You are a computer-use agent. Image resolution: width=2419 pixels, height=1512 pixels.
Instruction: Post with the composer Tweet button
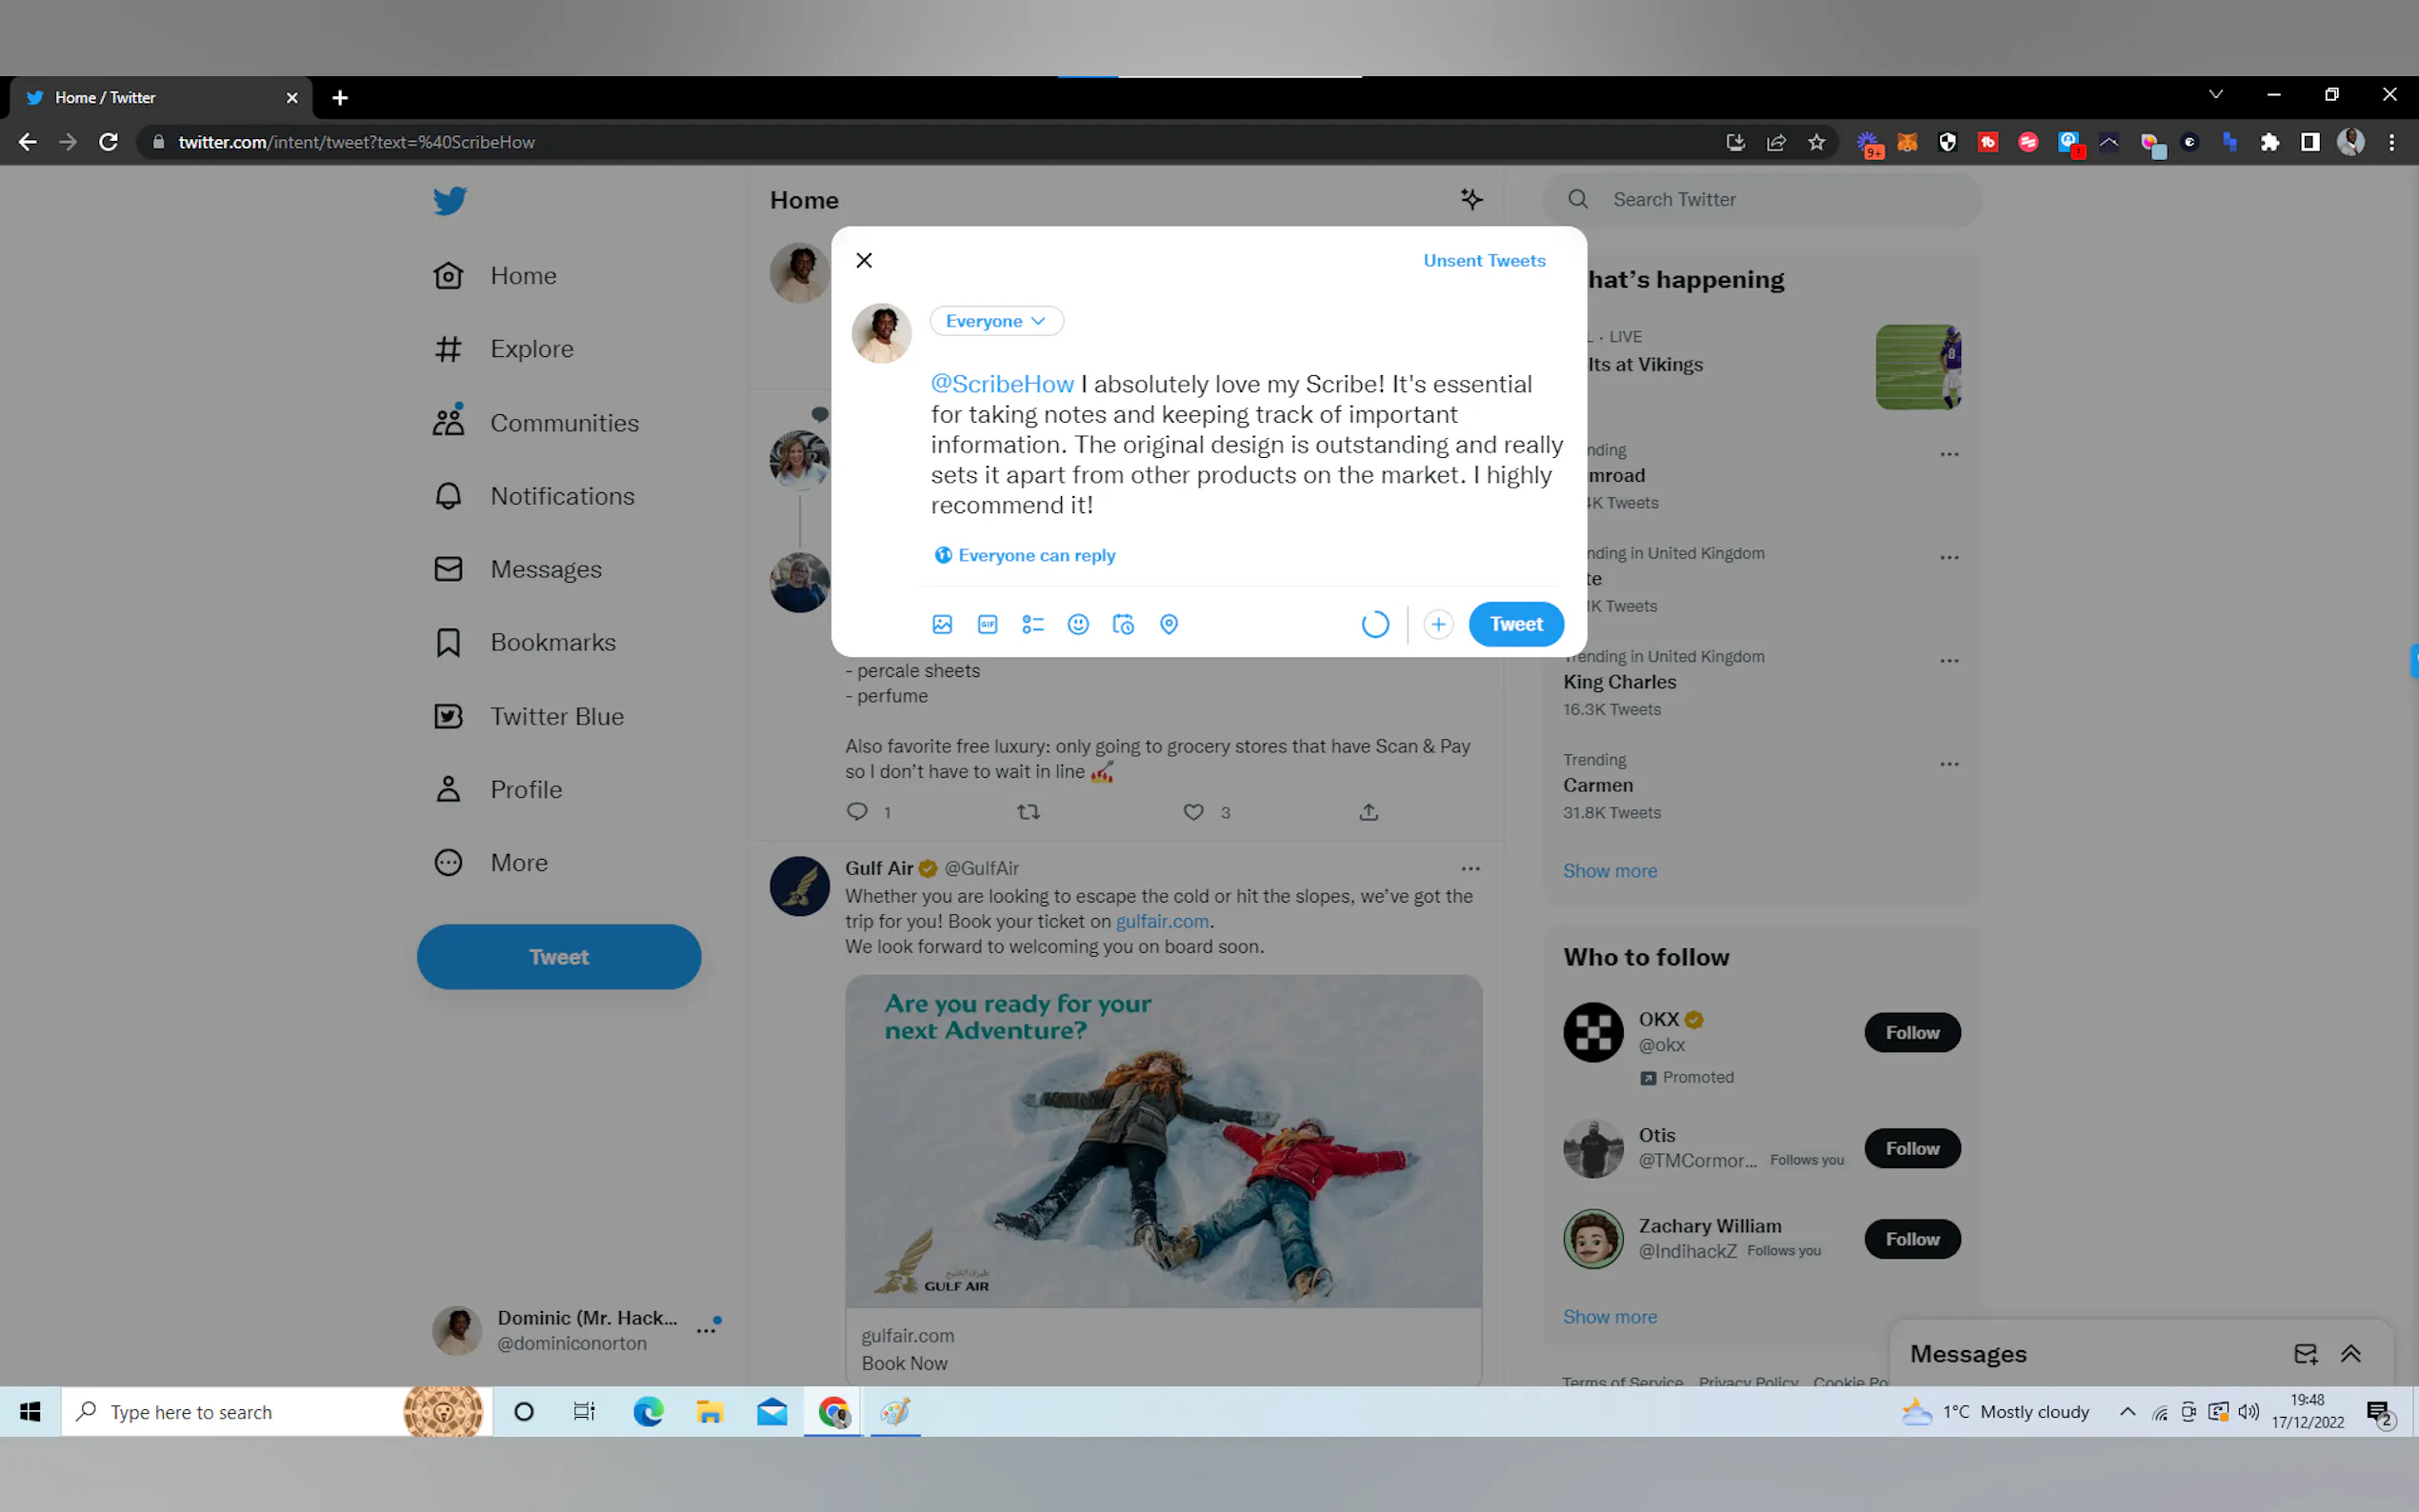pos(1515,624)
